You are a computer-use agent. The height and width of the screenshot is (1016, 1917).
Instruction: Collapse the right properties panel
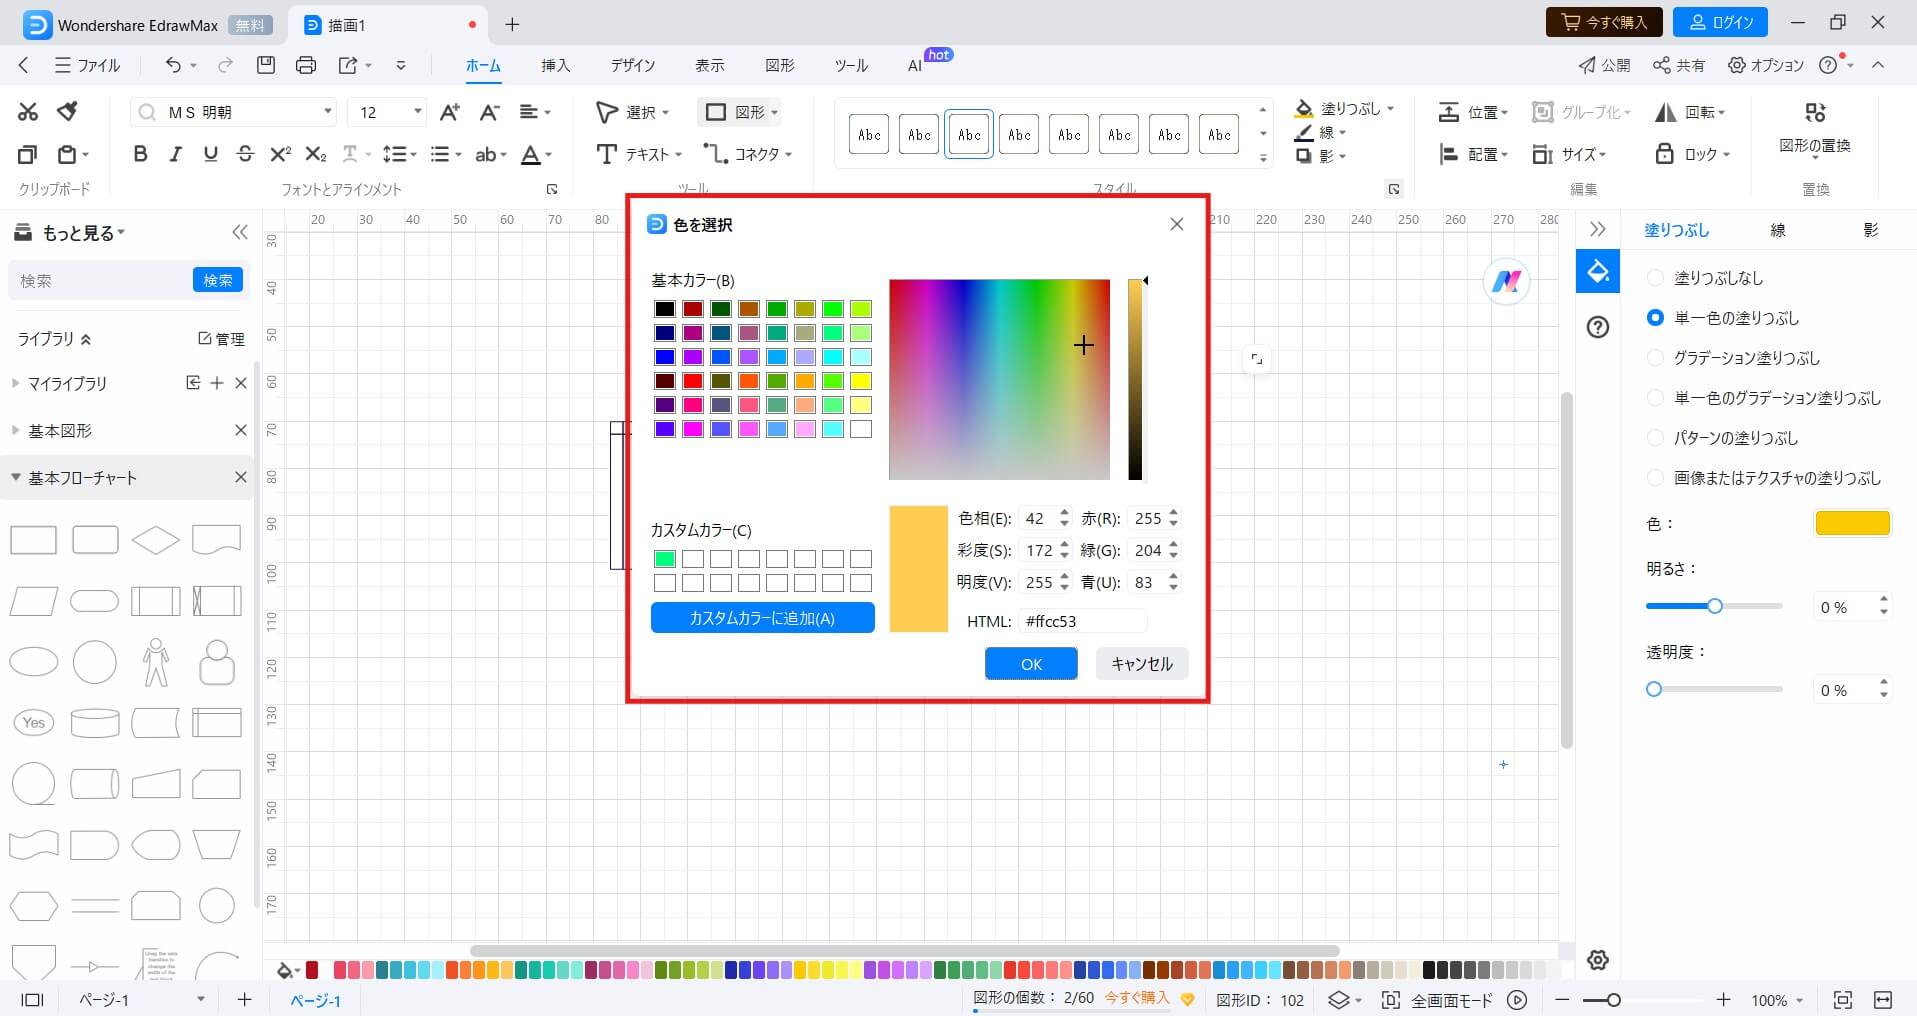(1597, 229)
